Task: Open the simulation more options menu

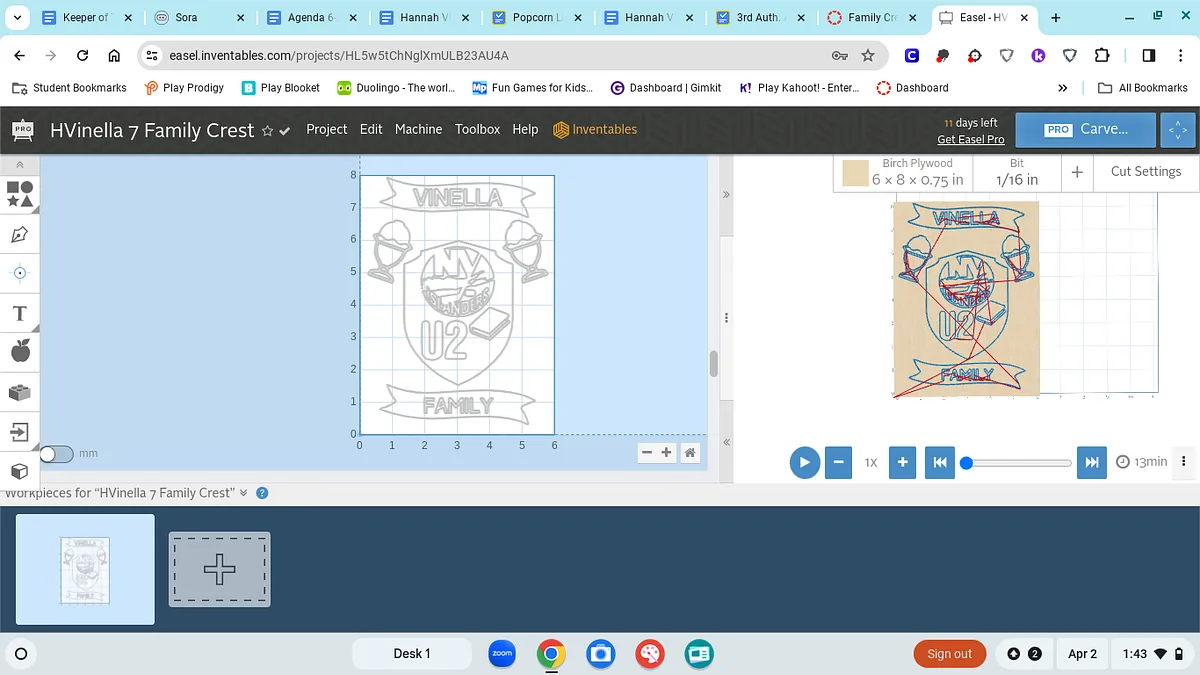Action: pyautogui.click(x=1184, y=462)
